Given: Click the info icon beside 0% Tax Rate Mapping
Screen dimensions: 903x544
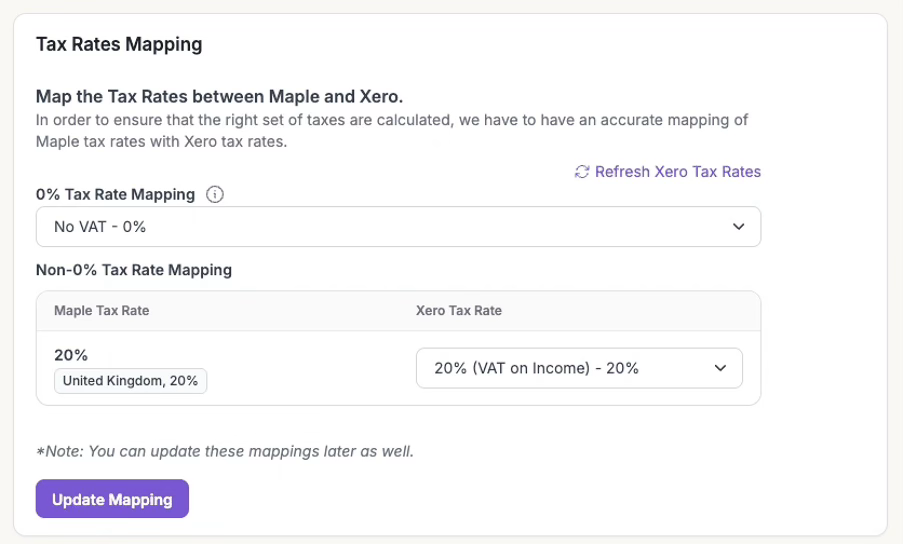Looking at the screenshot, I should point(214,195).
